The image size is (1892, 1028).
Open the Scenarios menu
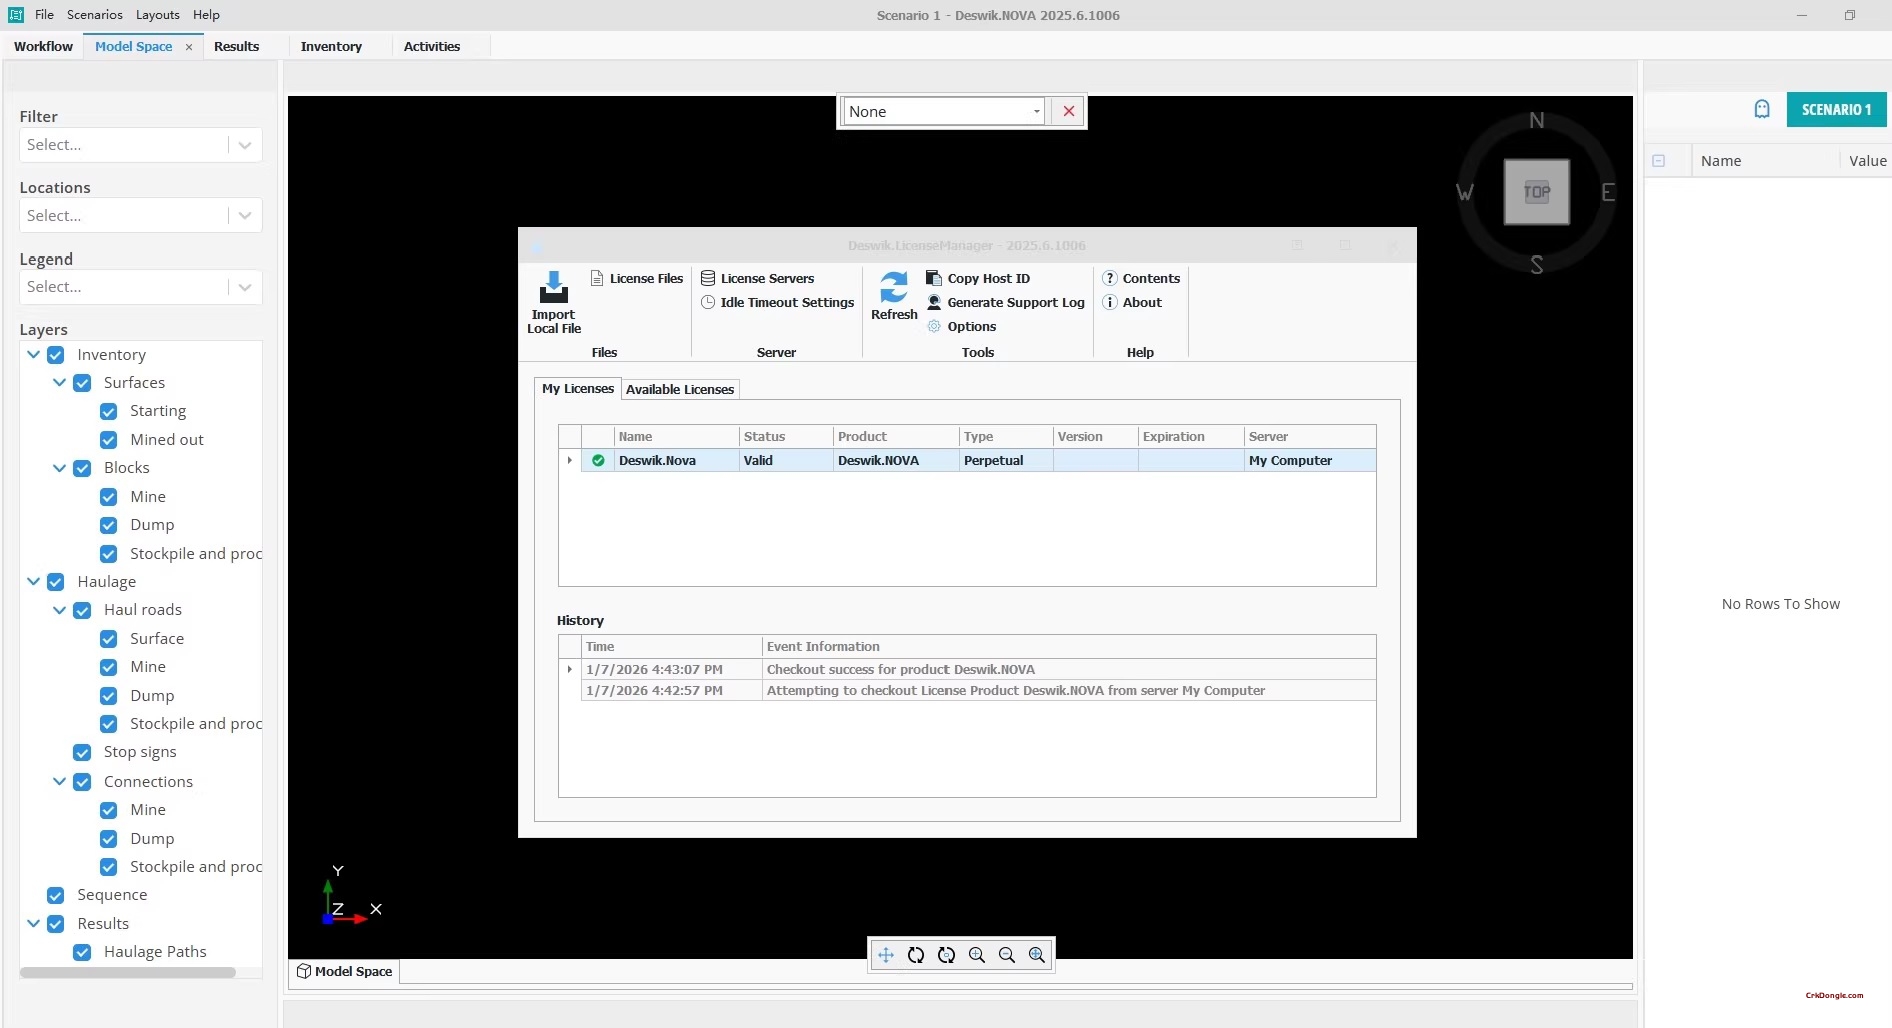point(94,14)
